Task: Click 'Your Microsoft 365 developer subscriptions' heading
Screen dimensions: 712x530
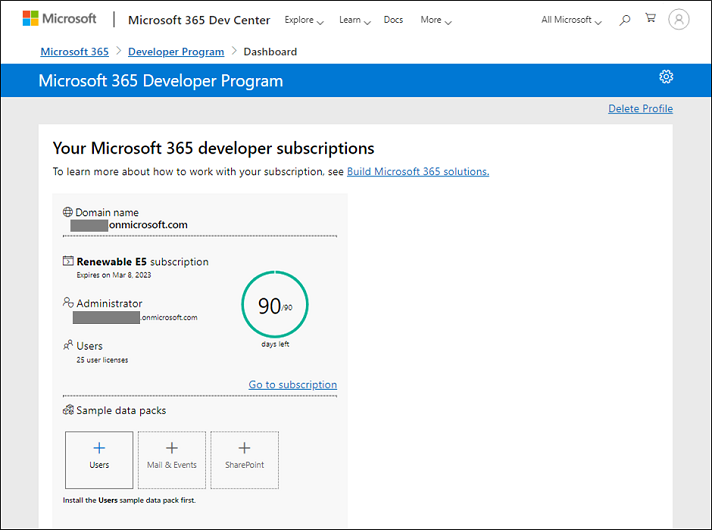Action: tap(213, 149)
